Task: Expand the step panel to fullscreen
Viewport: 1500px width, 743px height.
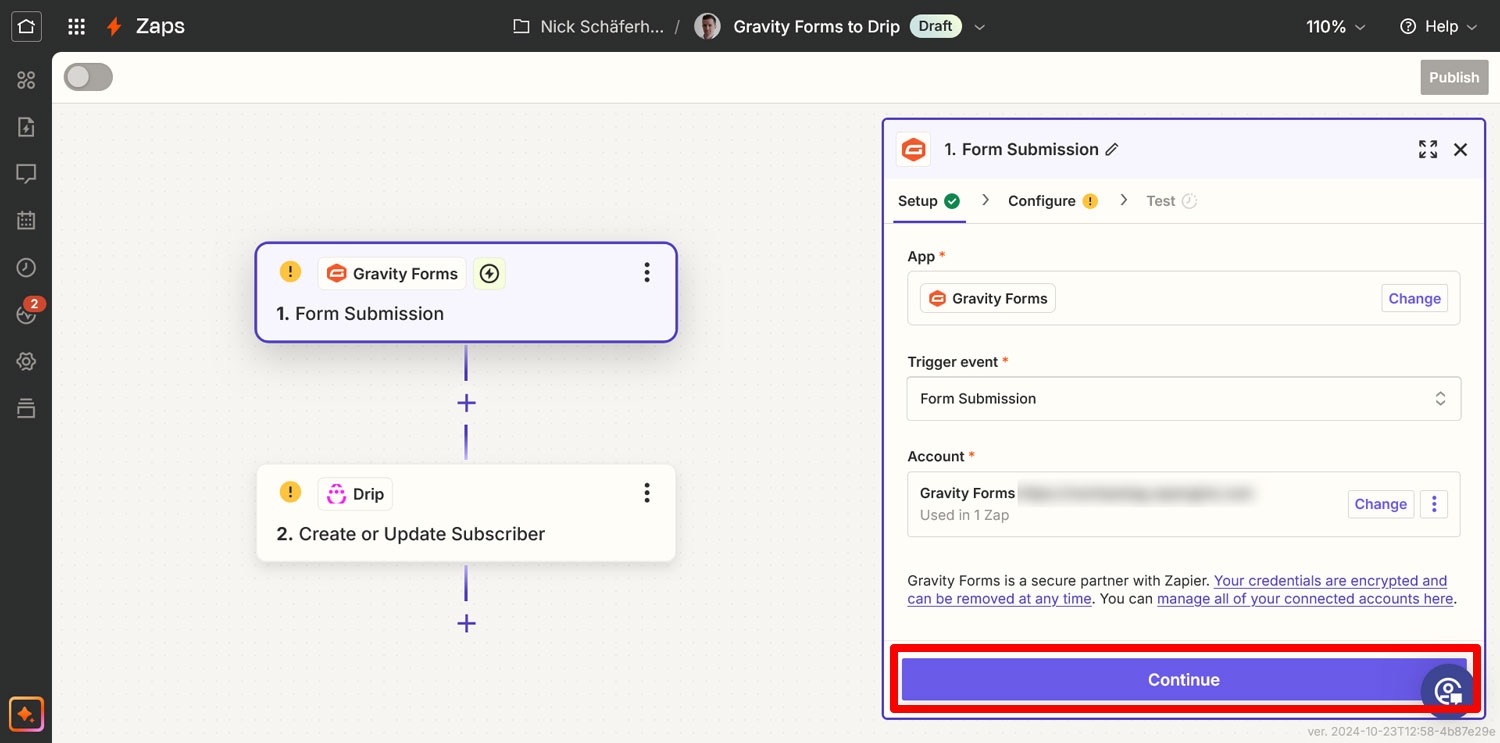Action: (x=1428, y=150)
